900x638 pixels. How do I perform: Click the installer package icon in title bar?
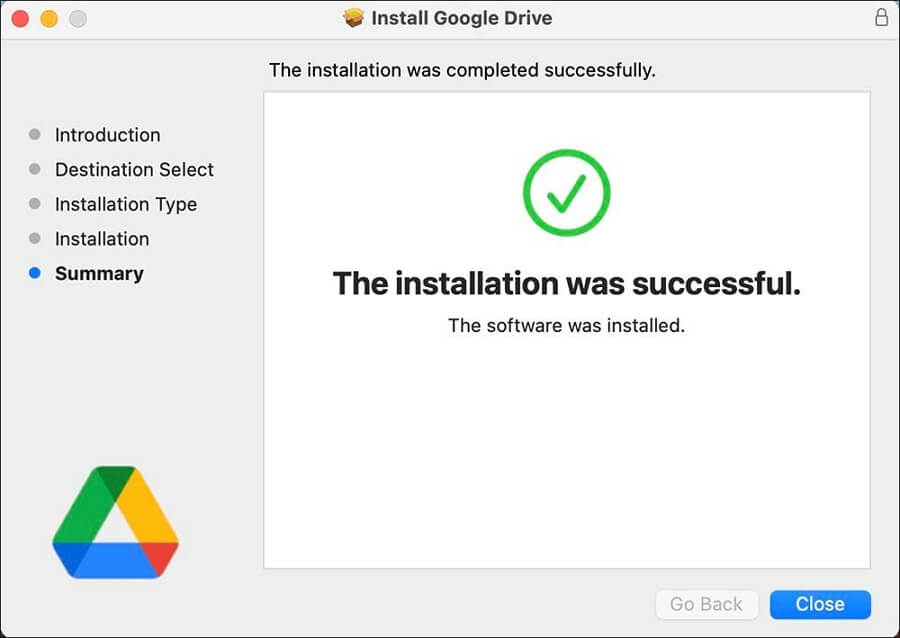pos(353,18)
